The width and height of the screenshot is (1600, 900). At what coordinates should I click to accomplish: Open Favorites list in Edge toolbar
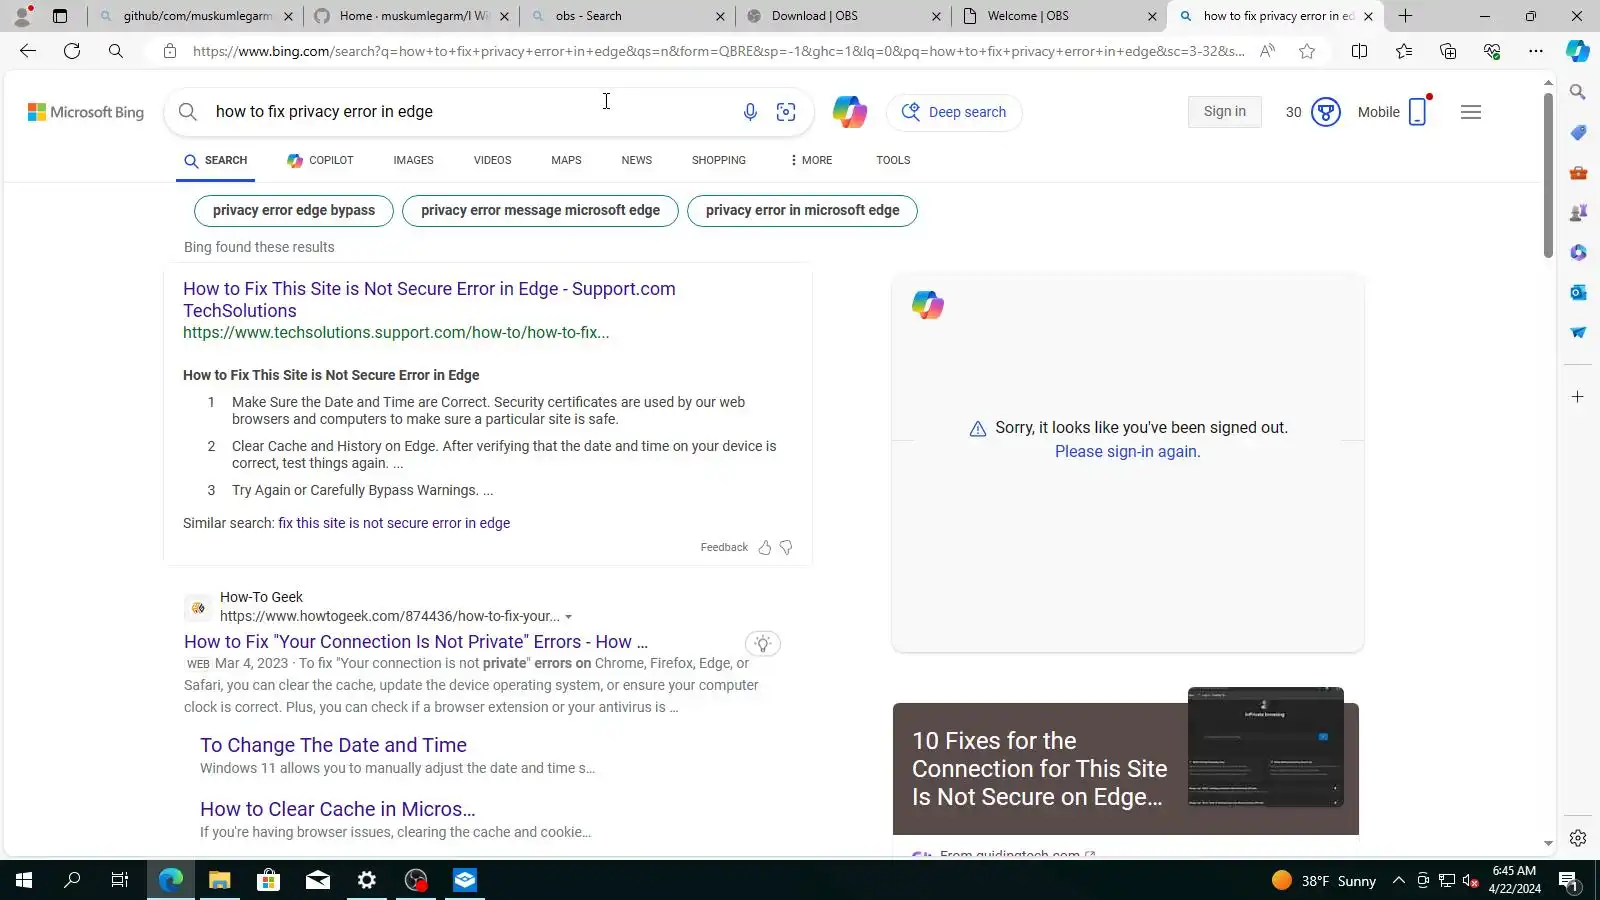pos(1404,51)
